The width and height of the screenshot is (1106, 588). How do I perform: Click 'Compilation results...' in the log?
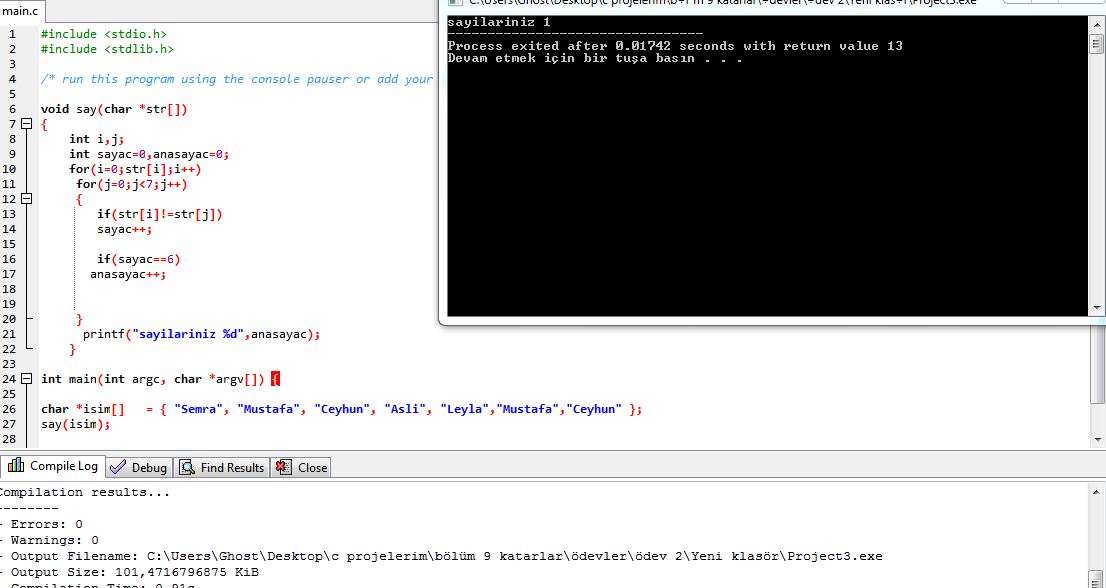tap(85, 492)
